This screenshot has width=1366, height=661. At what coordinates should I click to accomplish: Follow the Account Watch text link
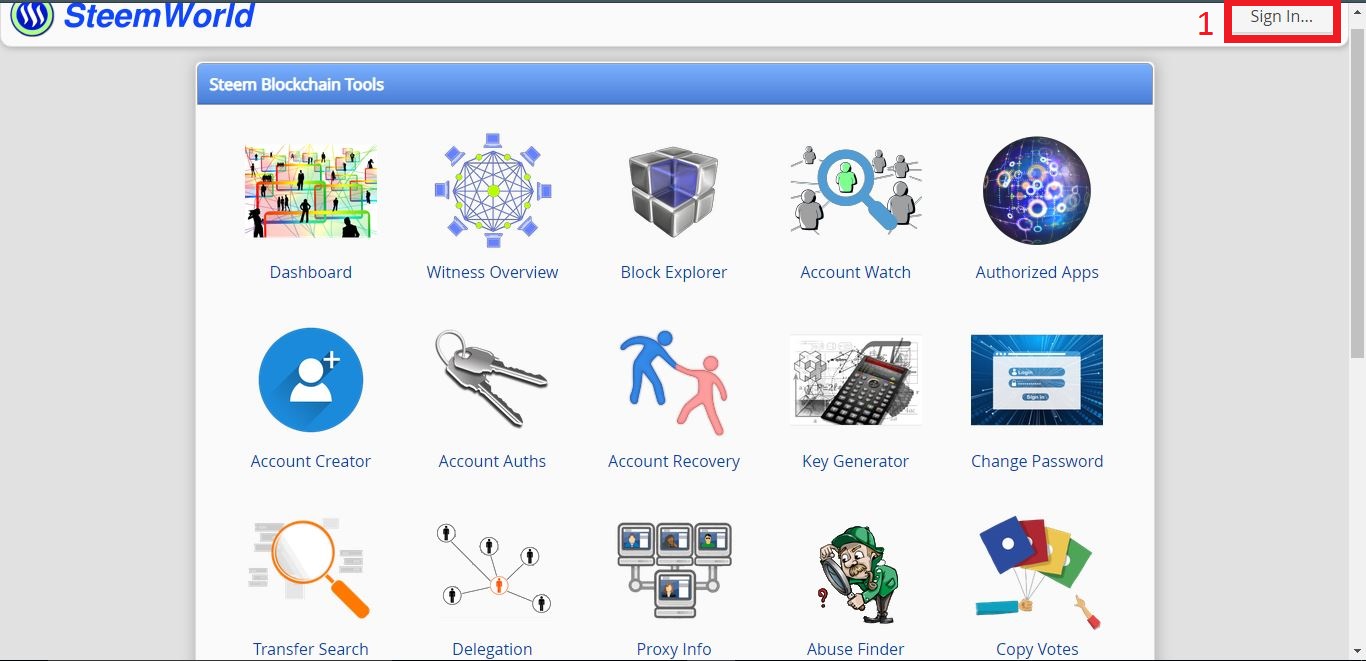[855, 272]
